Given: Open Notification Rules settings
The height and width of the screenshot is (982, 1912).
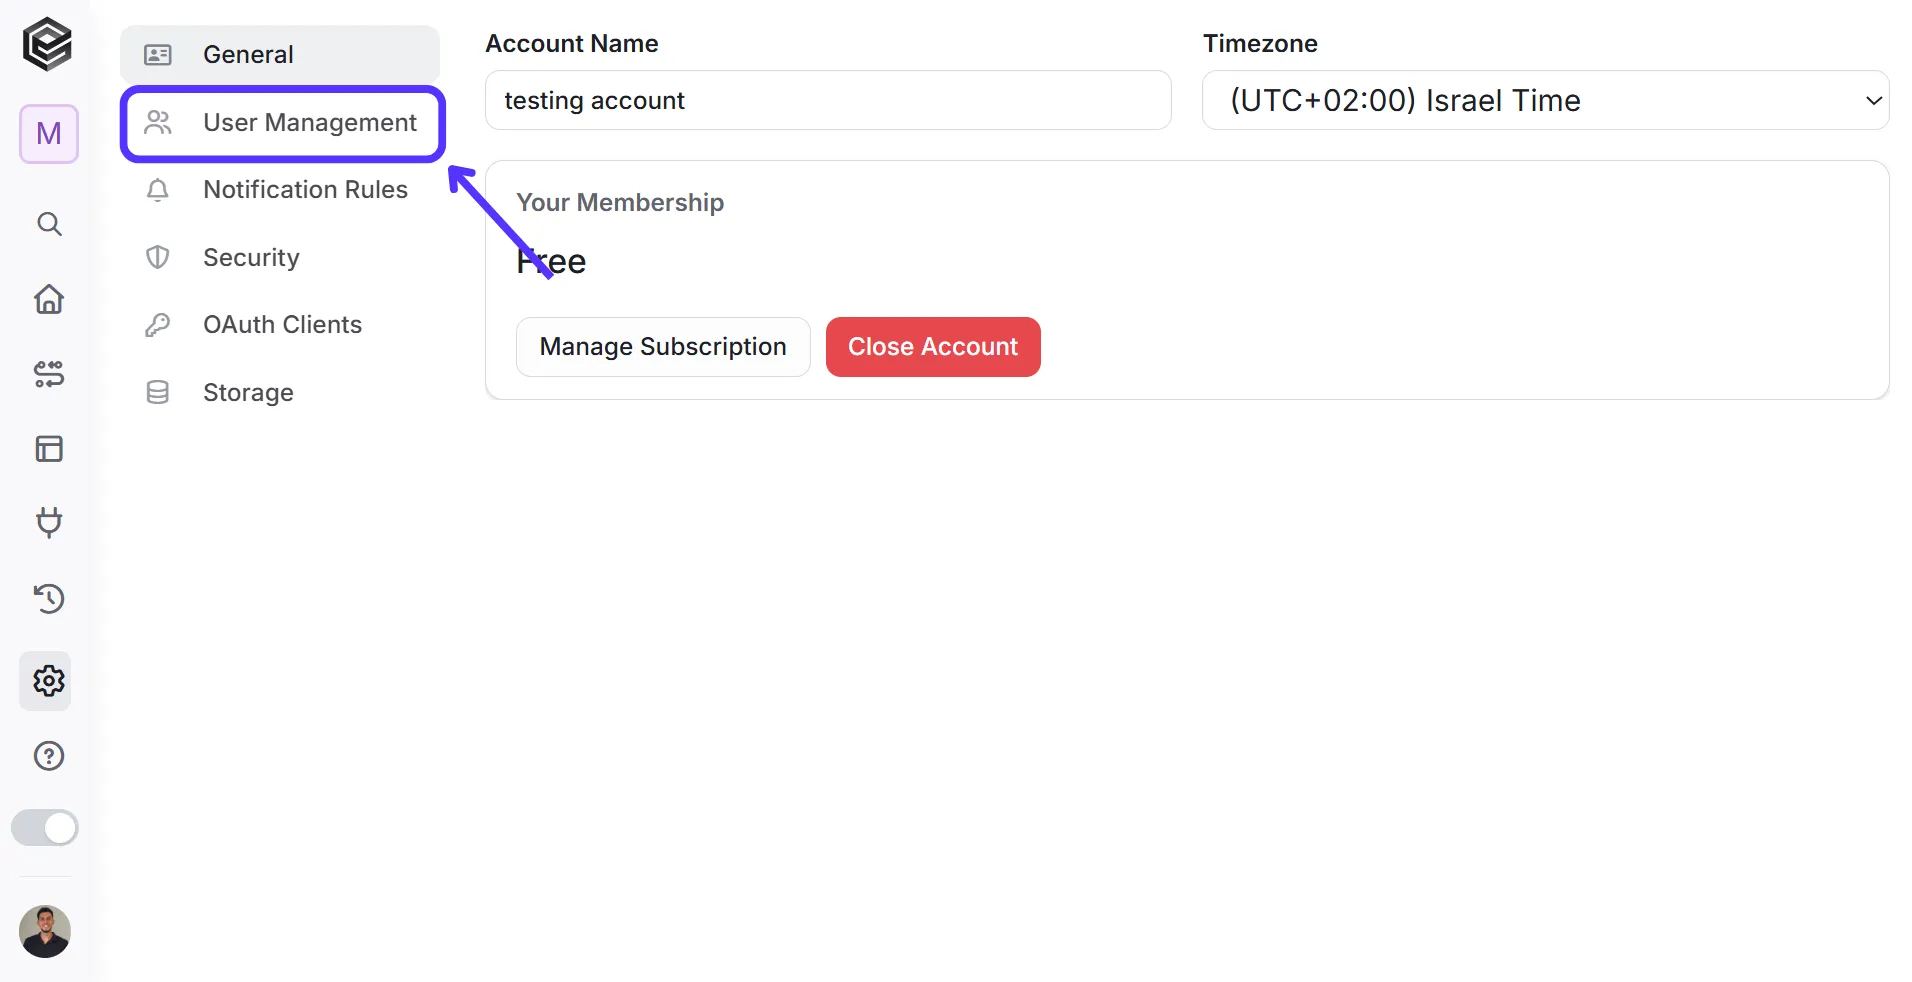Looking at the screenshot, I should pos(280,190).
